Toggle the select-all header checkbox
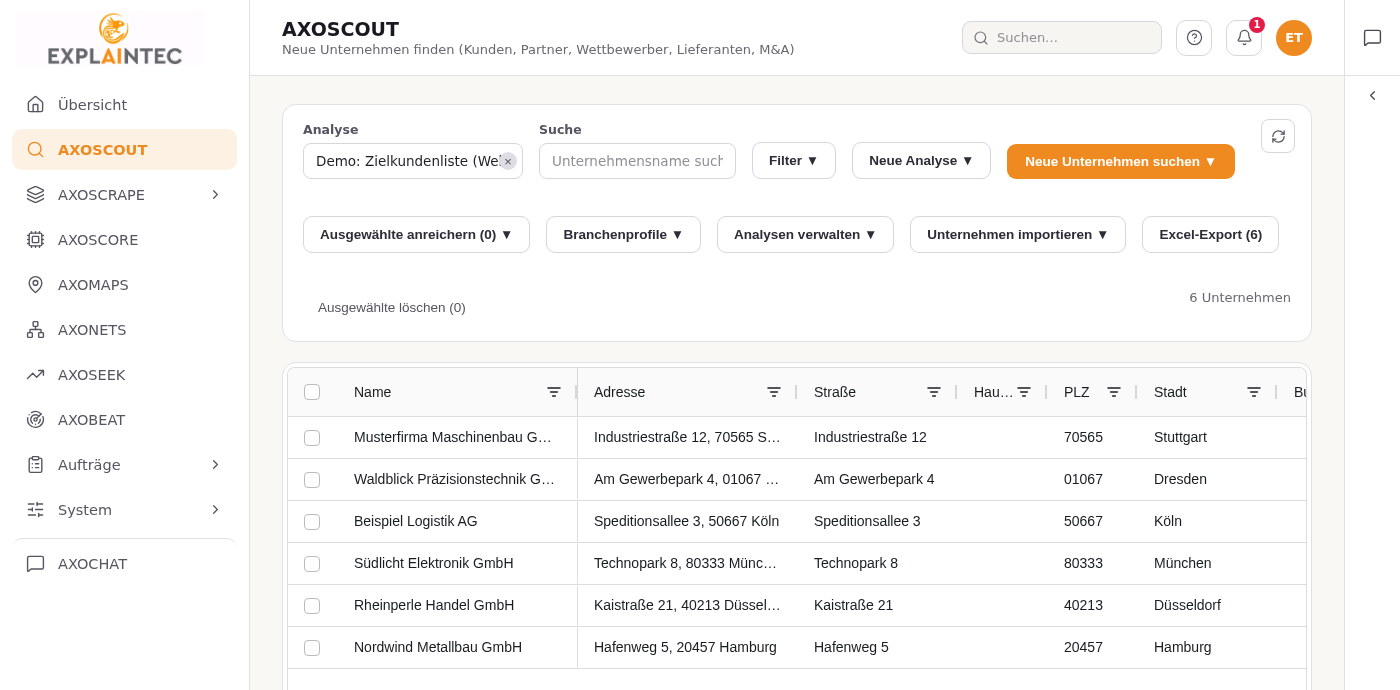Viewport: 1400px width, 690px height. [x=312, y=392]
